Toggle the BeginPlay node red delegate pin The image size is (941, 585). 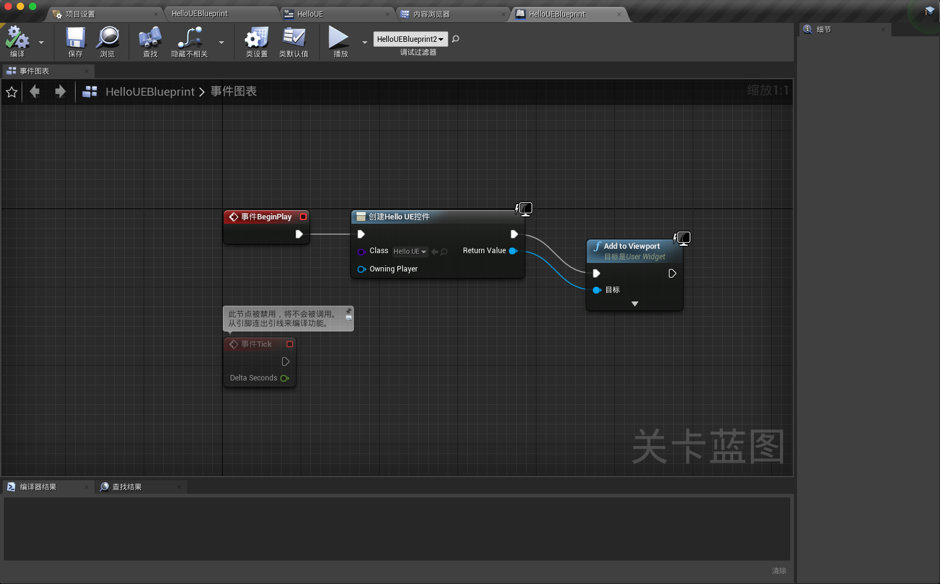[x=303, y=217]
